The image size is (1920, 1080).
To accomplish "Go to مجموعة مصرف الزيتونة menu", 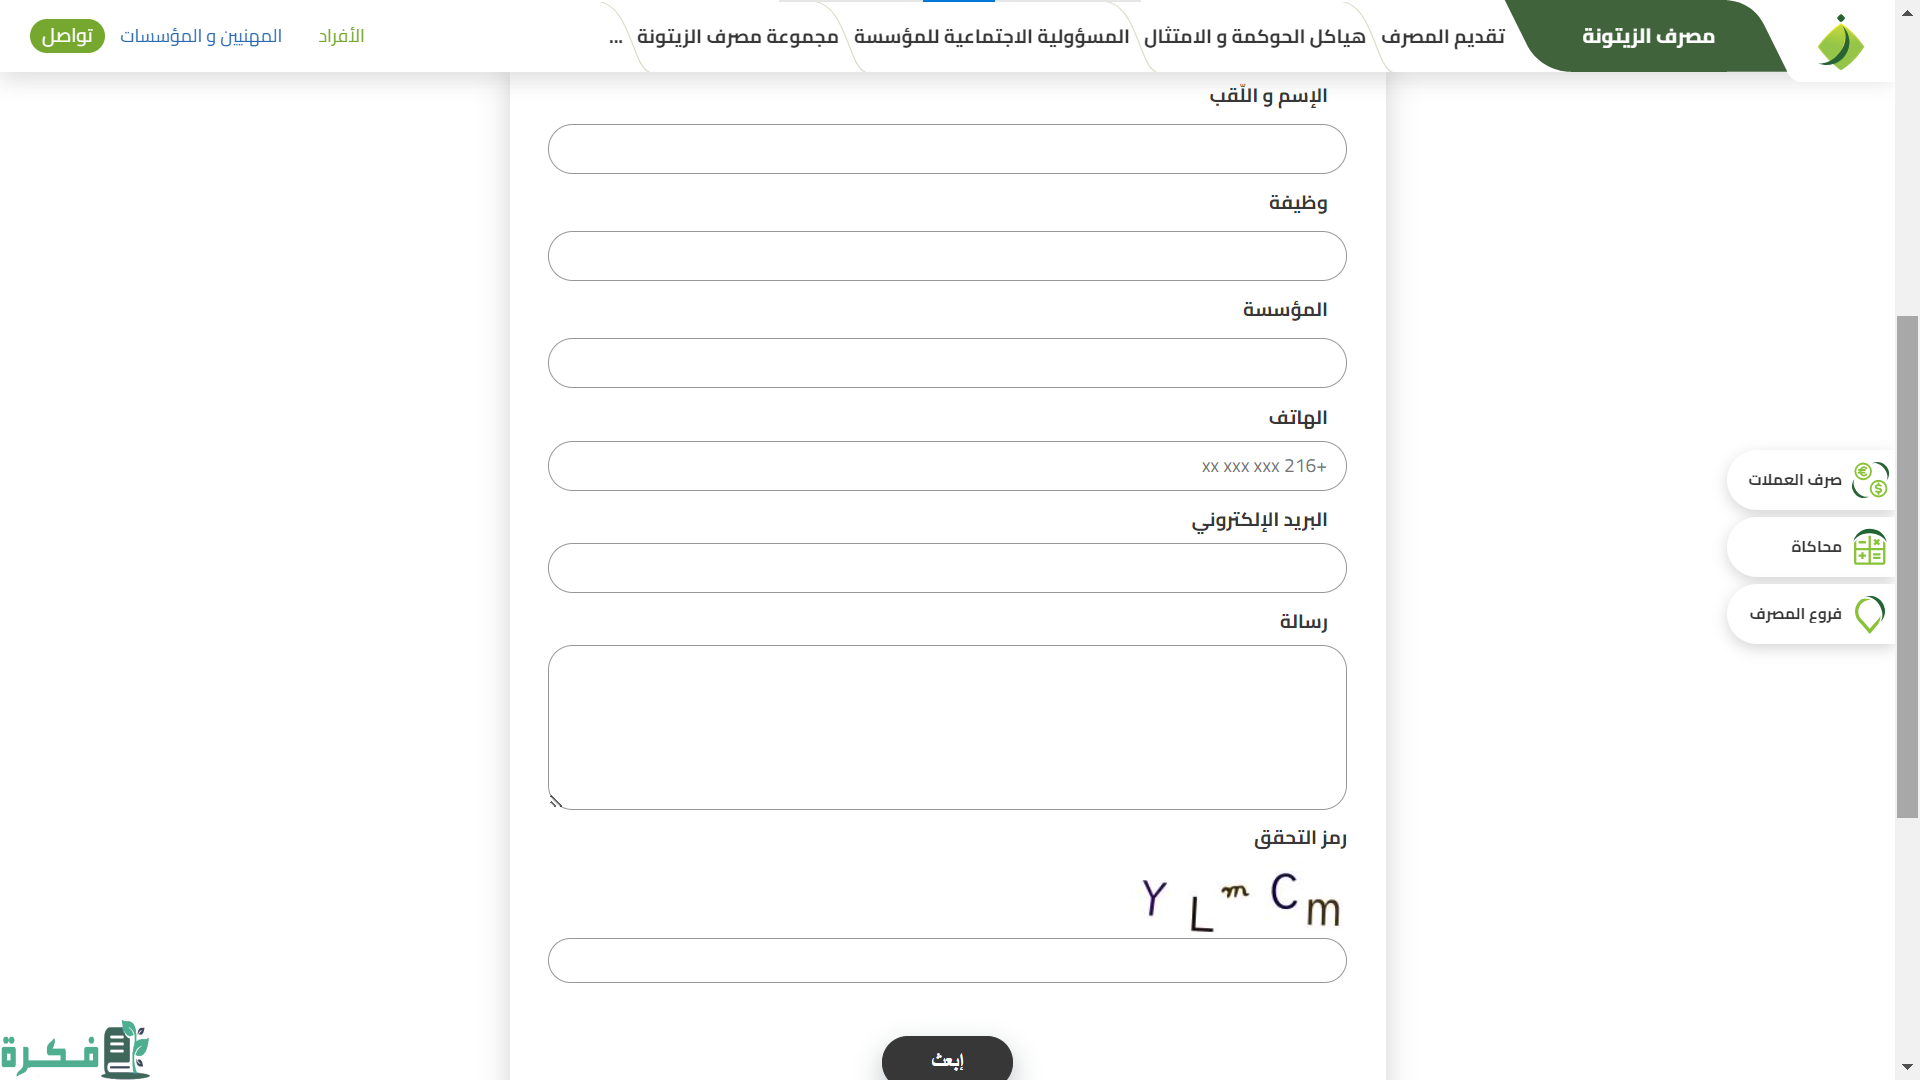I will (x=738, y=37).
